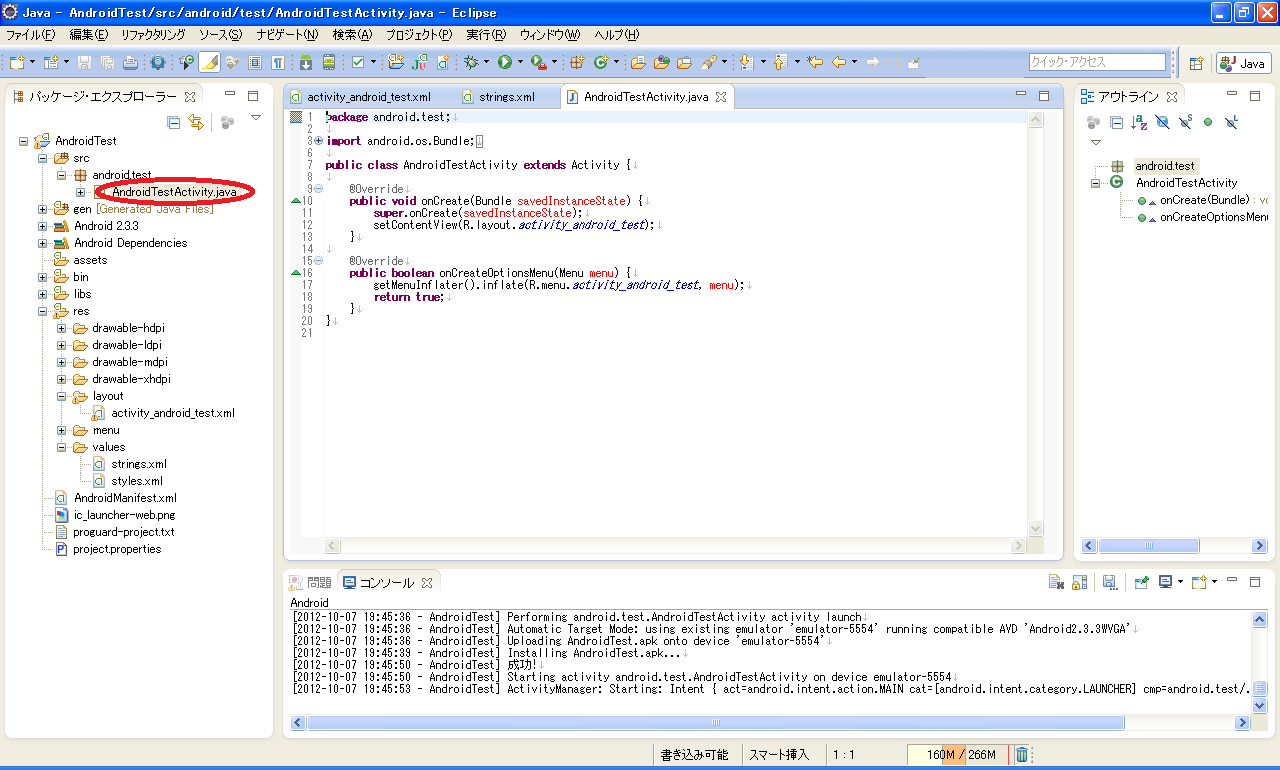Run garbage collector trash icon
Screen dimensions: 1280x770
coord(1022,755)
